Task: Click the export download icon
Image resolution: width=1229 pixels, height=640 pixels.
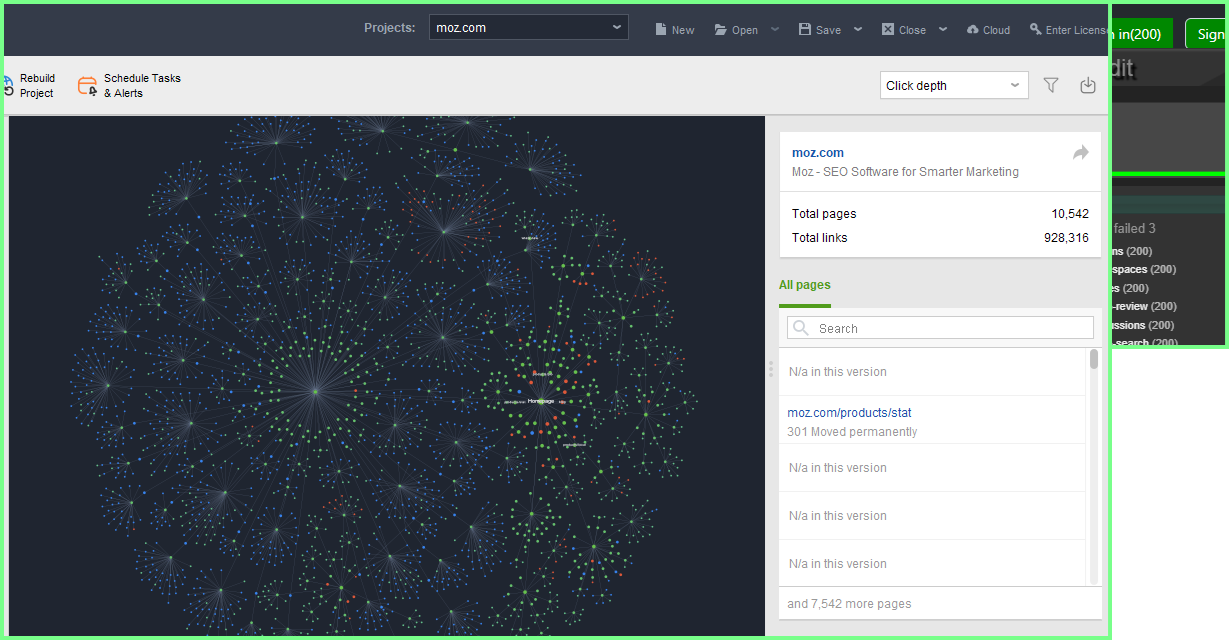Action: click(1088, 86)
